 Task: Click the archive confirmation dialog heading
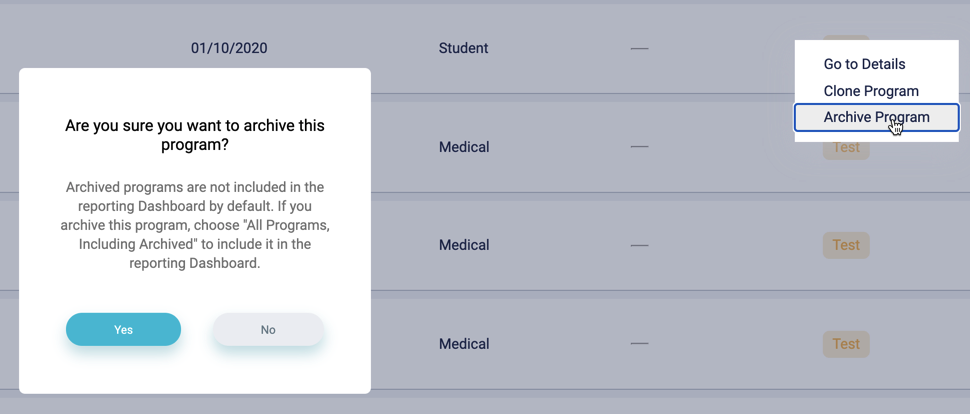click(195, 135)
